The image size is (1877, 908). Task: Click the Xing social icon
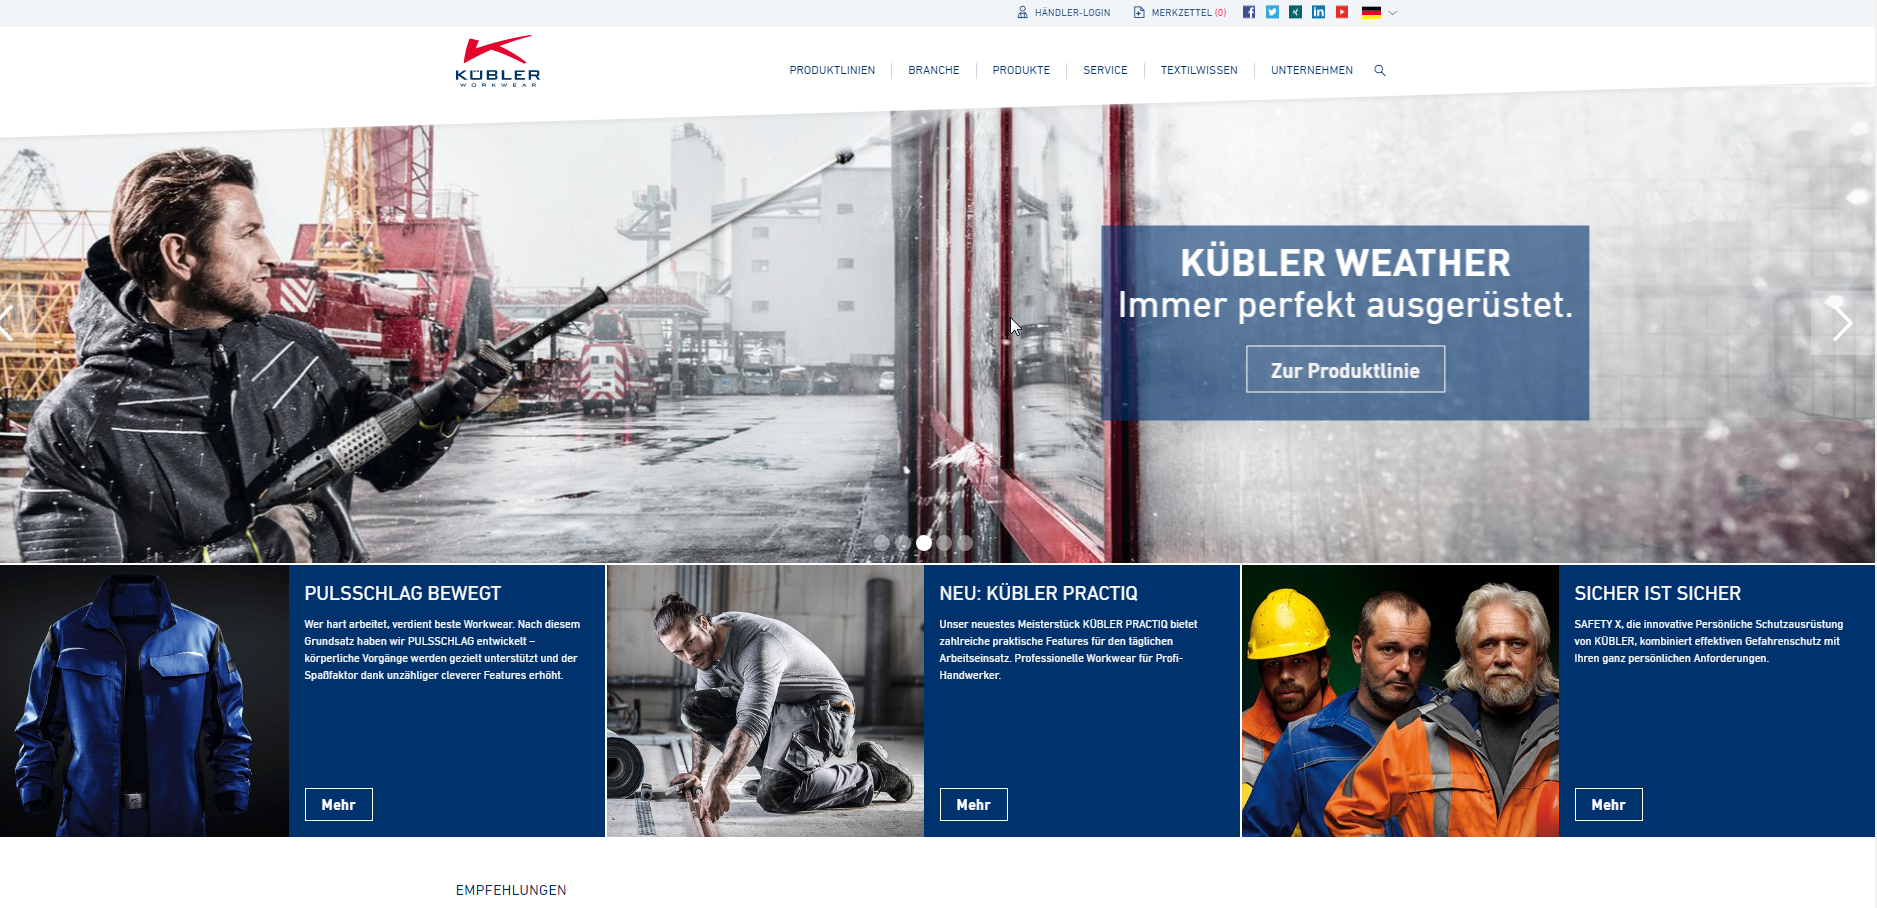[1295, 12]
